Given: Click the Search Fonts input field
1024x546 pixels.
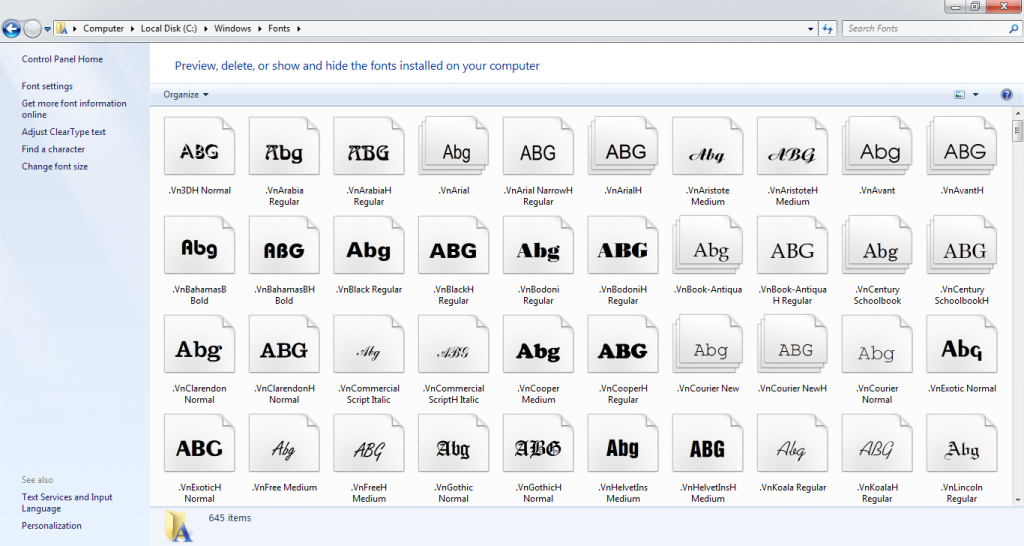Looking at the screenshot, I should click(925, 29).
